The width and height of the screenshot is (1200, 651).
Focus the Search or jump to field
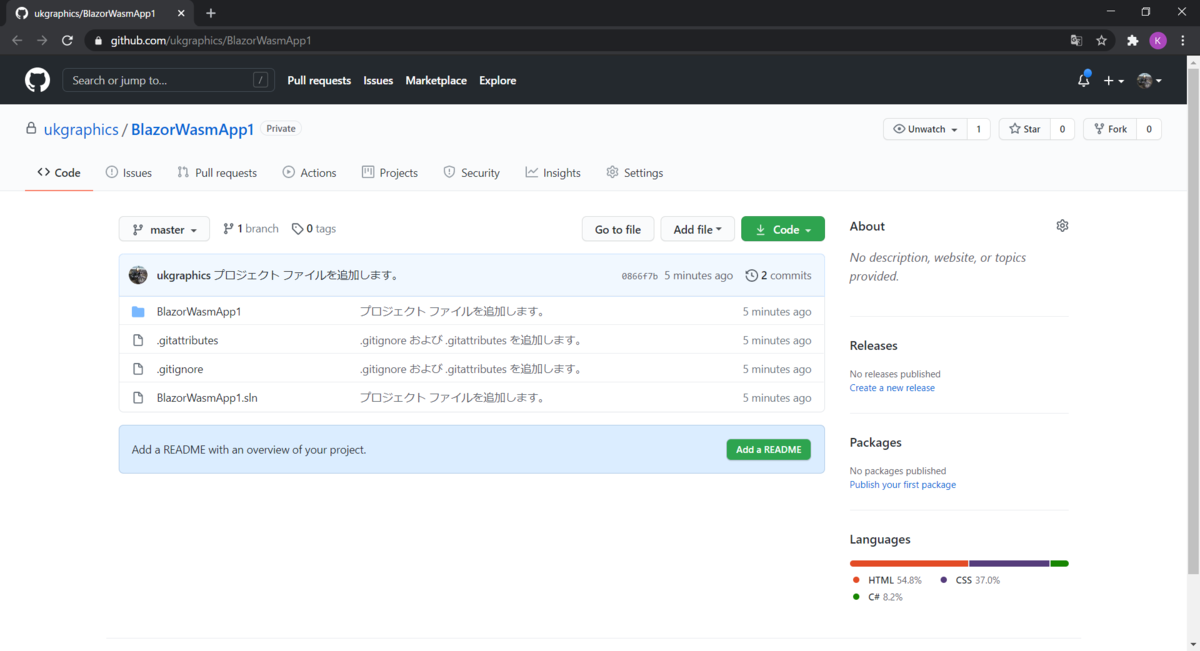(x=169, y=81)
